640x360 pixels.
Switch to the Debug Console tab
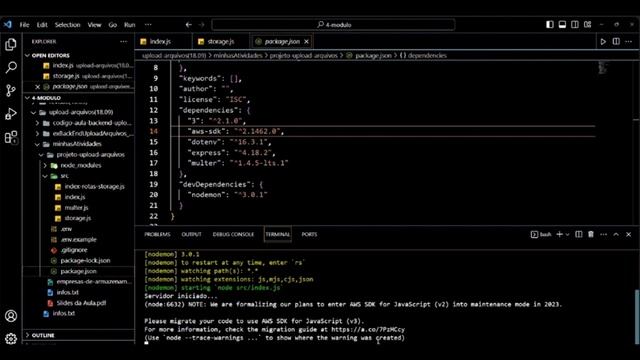pos(233,234)
